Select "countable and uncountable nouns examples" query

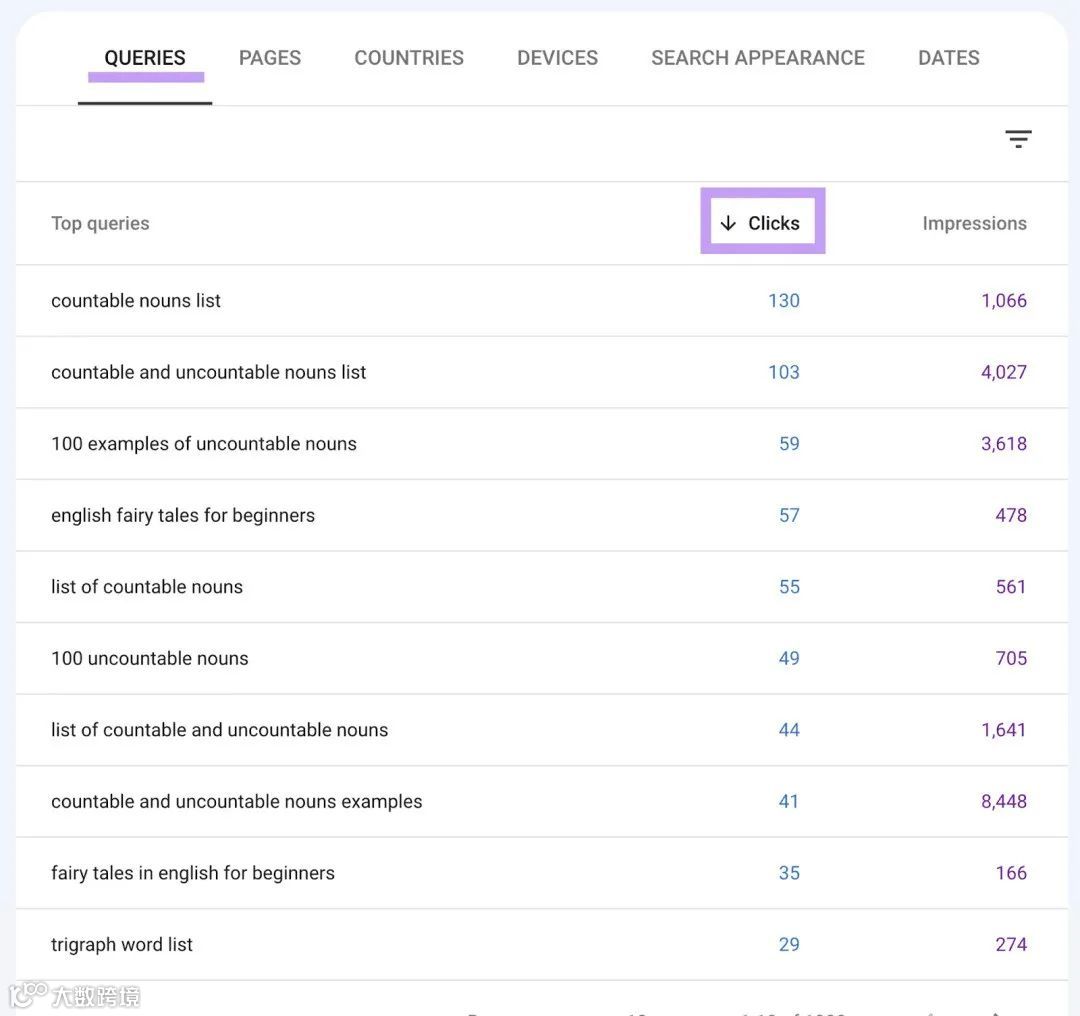237,802
